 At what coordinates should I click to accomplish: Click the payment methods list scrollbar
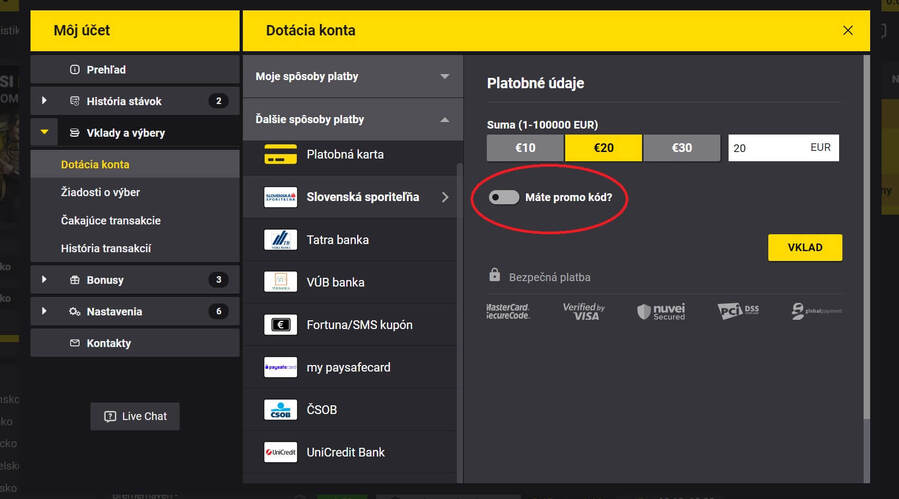pyautogui.click(x=459, y=321)
